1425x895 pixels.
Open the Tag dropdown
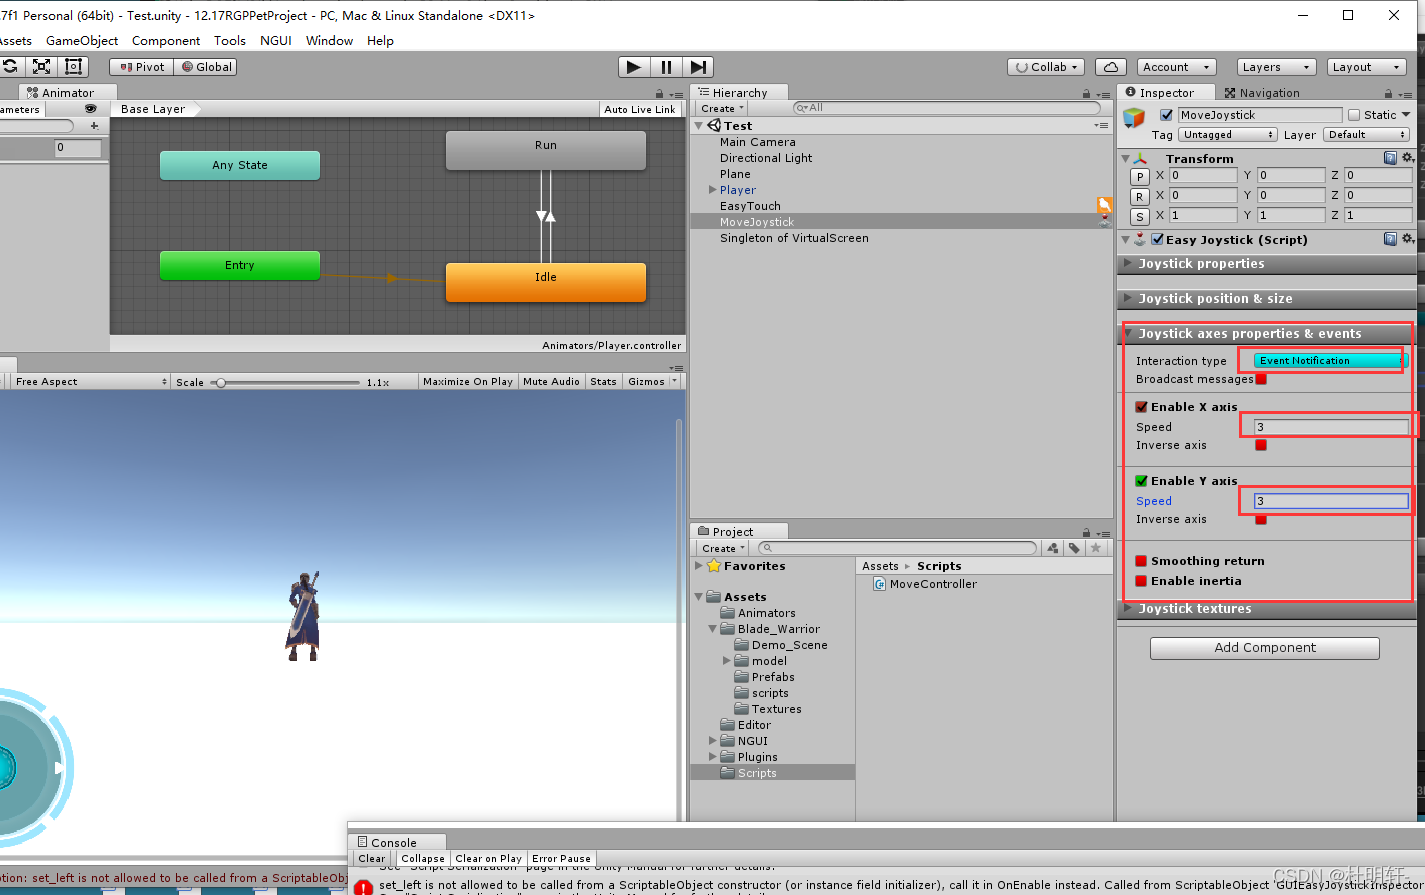pos(1228,134)
